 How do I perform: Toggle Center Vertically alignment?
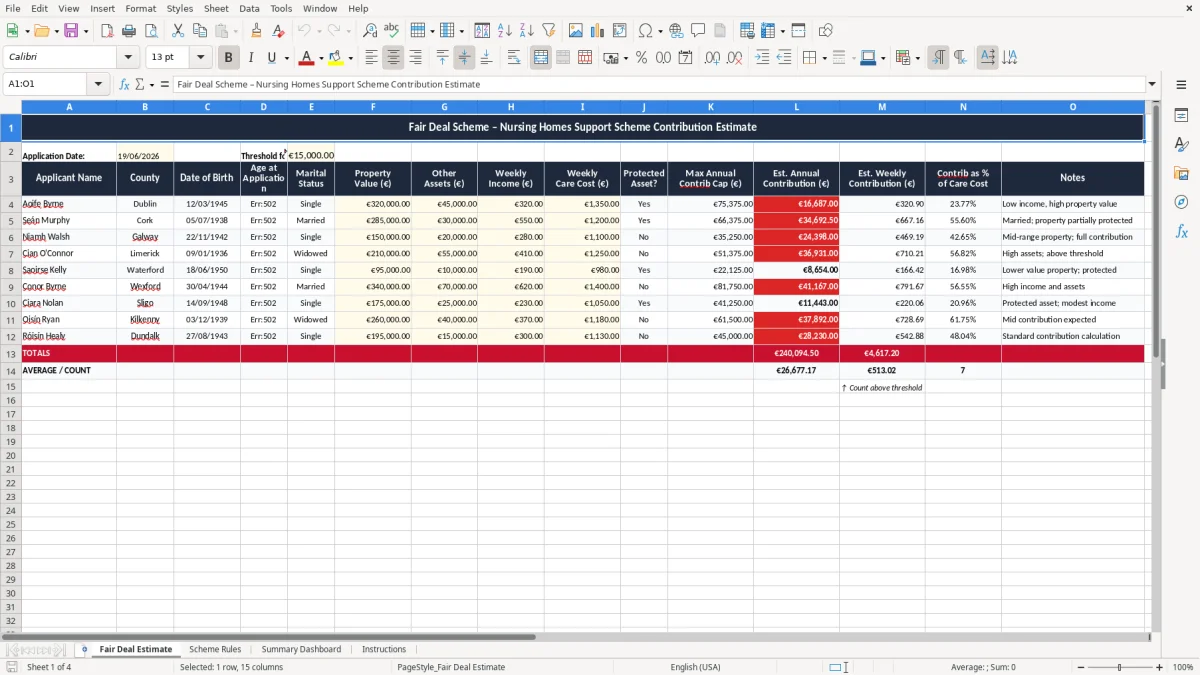click(x=464, y=58)
